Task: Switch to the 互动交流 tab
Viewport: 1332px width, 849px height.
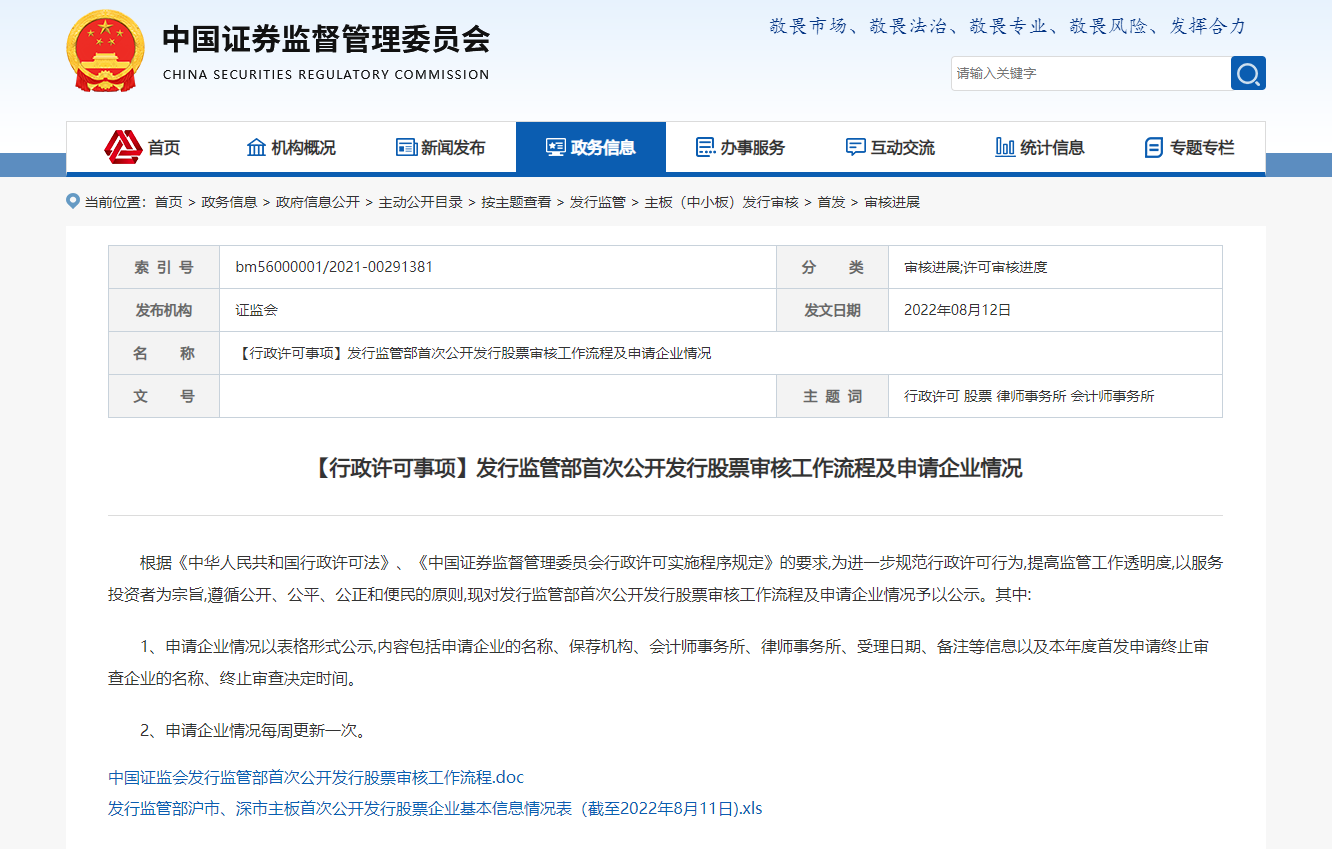Action: tap(891, 147)
